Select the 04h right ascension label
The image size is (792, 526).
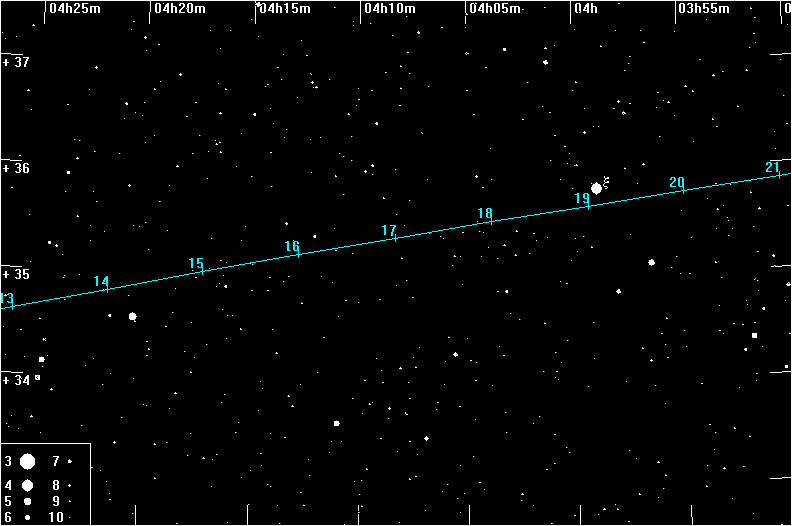click(585, 9)
